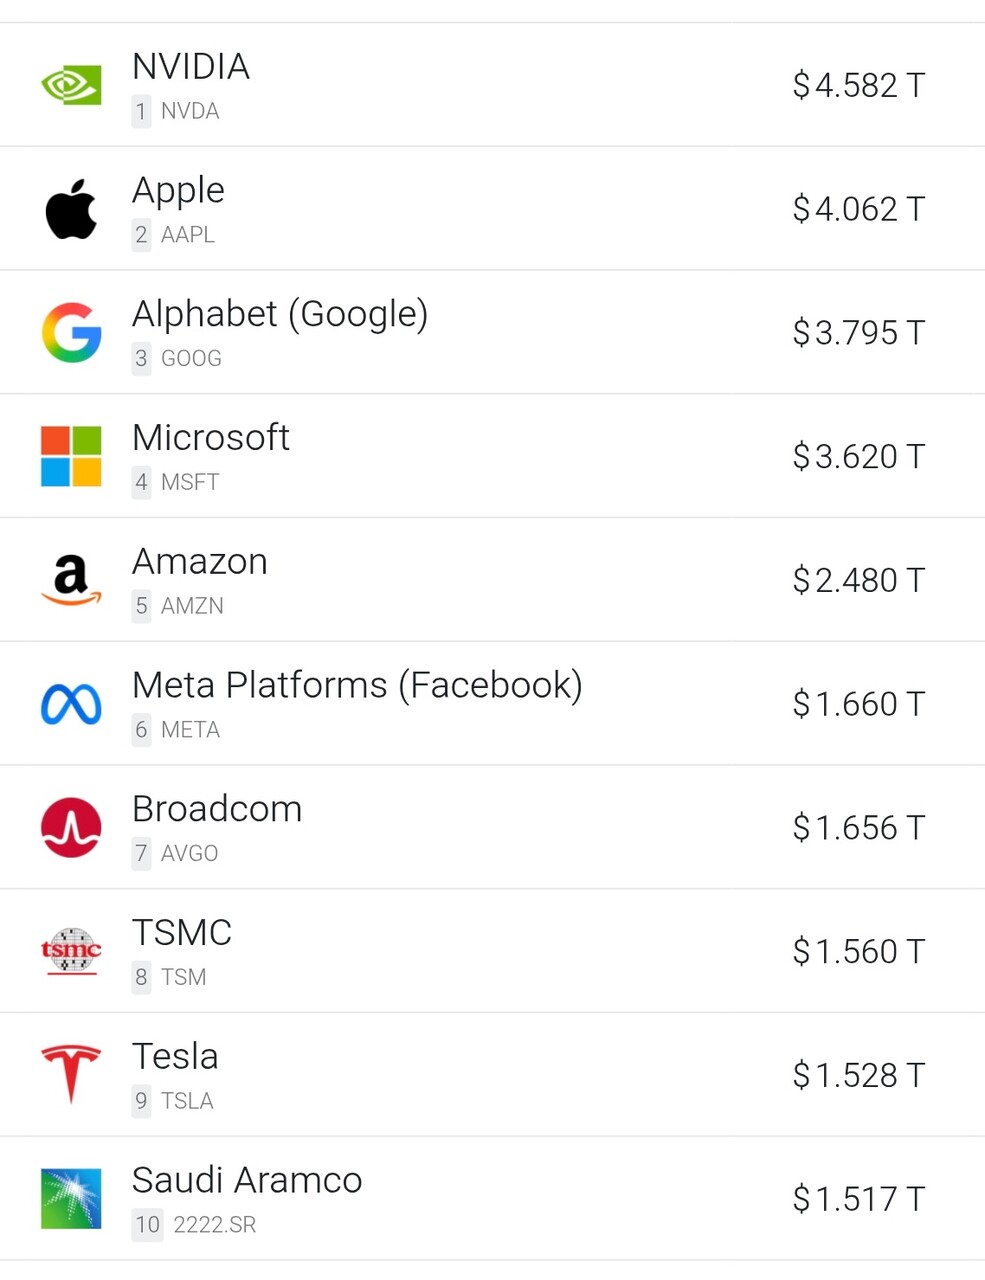Click the Saudi Aramco name link
Viewport: 985px width, 1280px height.
click(x=247, y=1180)
